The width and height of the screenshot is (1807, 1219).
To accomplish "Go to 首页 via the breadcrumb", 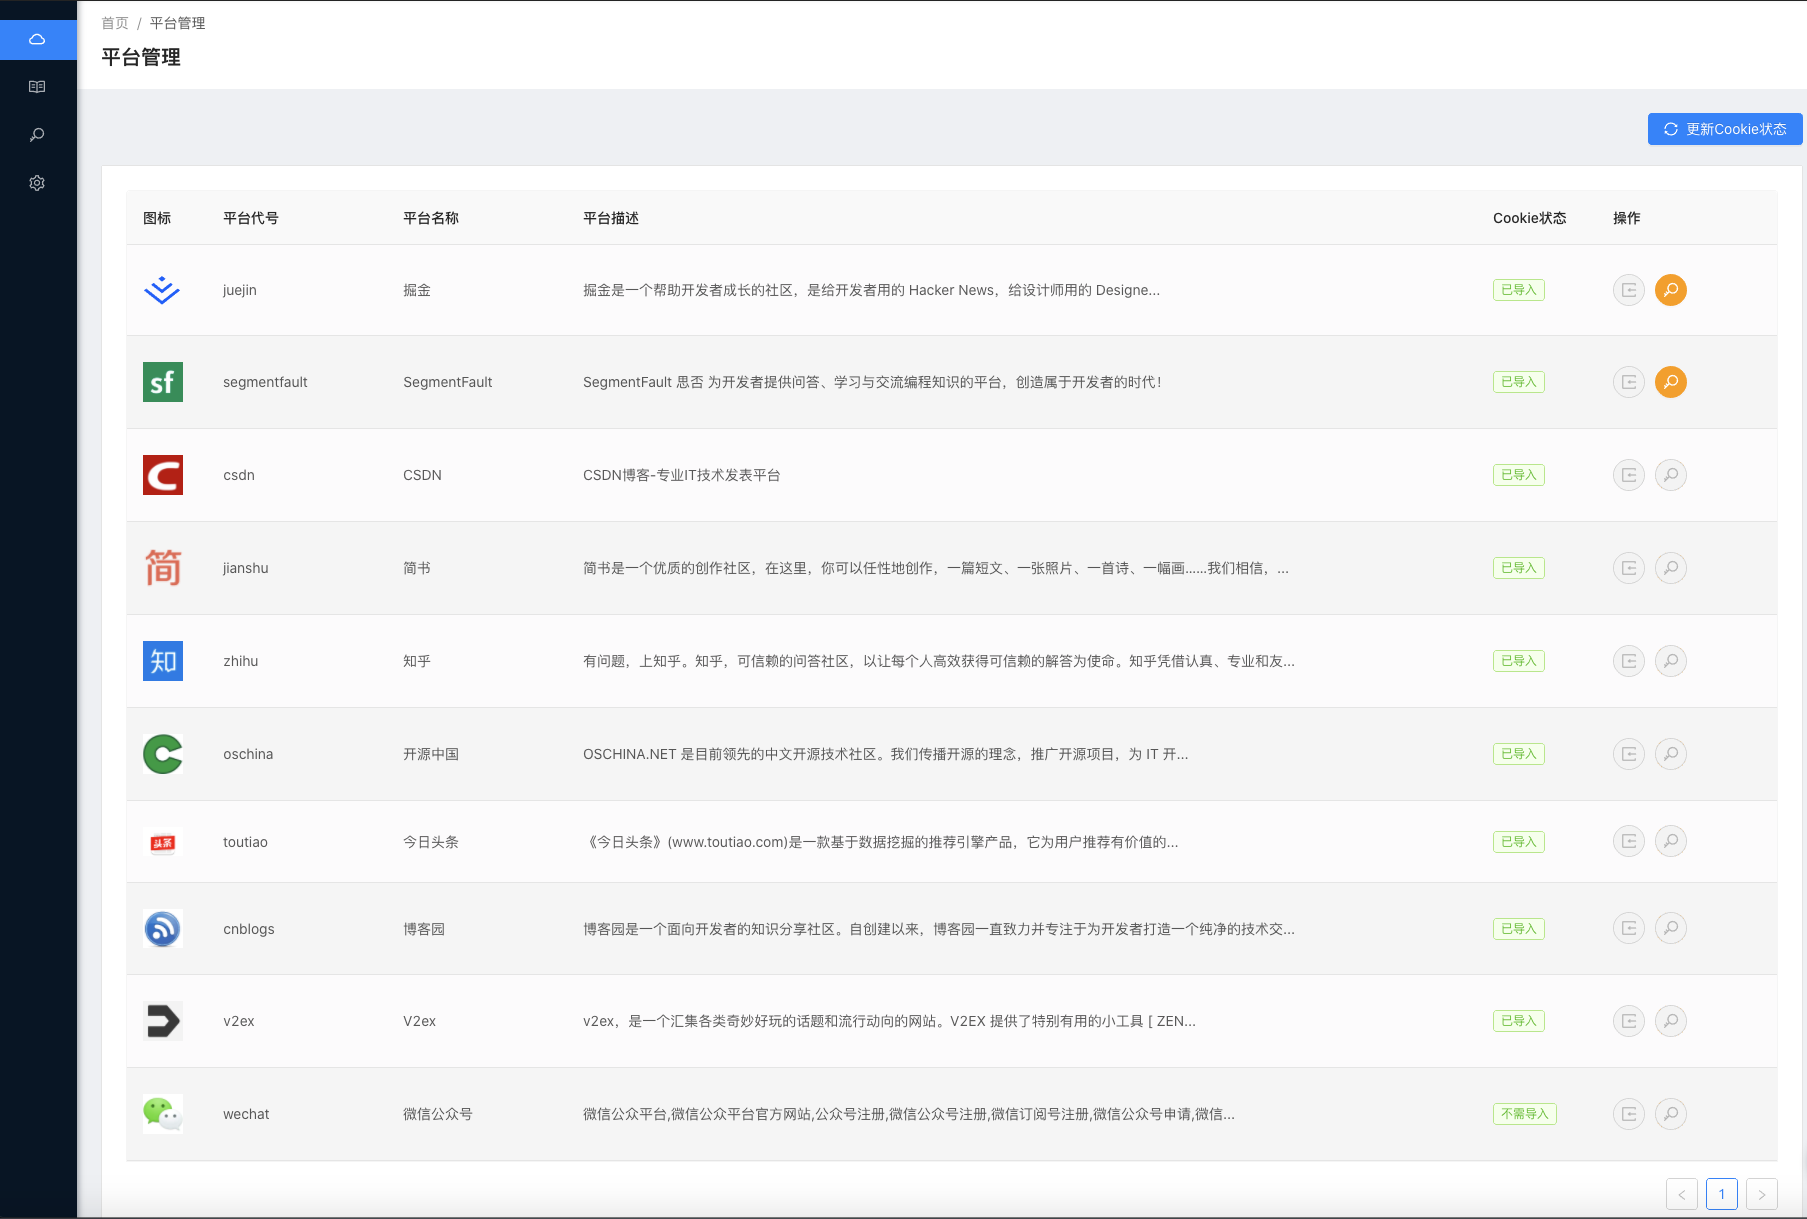I will coord(115,23).
